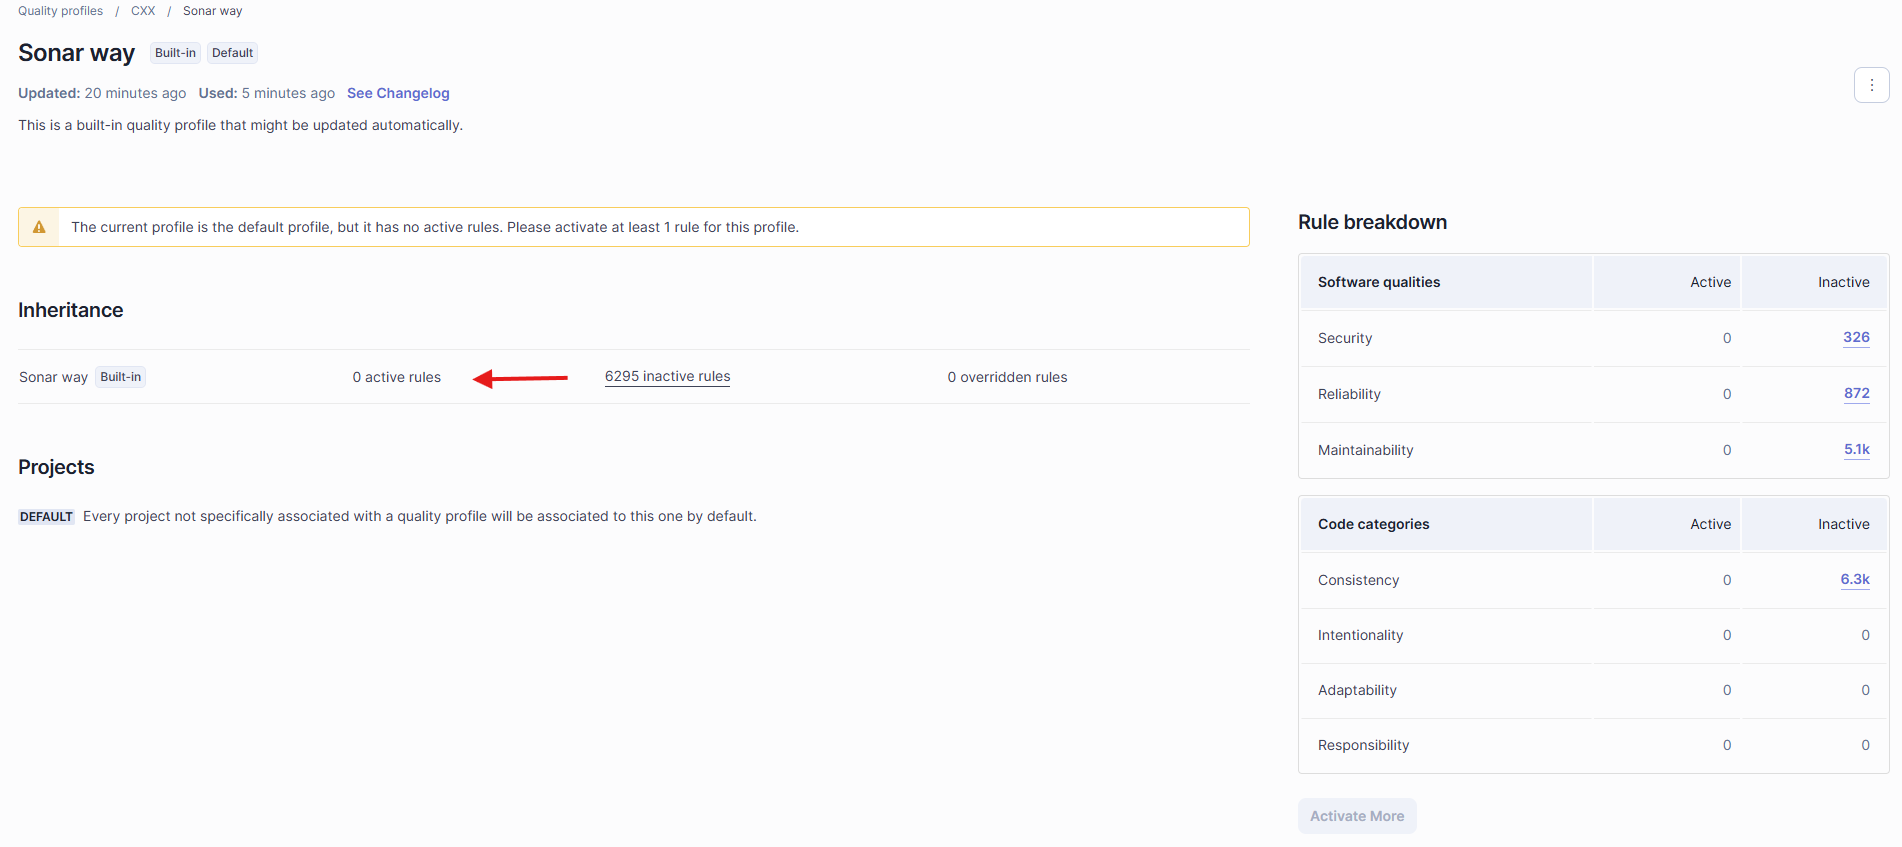Click the "0 active rules" text
Image resolution: width=1902 pixels, height=847 pixels.
(x=397, y=377)
